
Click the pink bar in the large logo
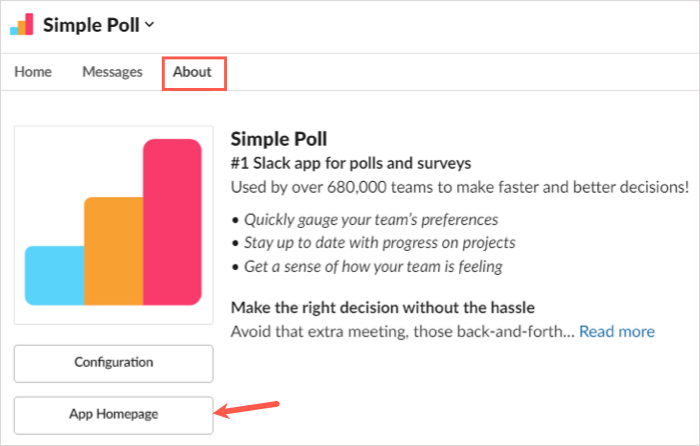coord(172,222)
